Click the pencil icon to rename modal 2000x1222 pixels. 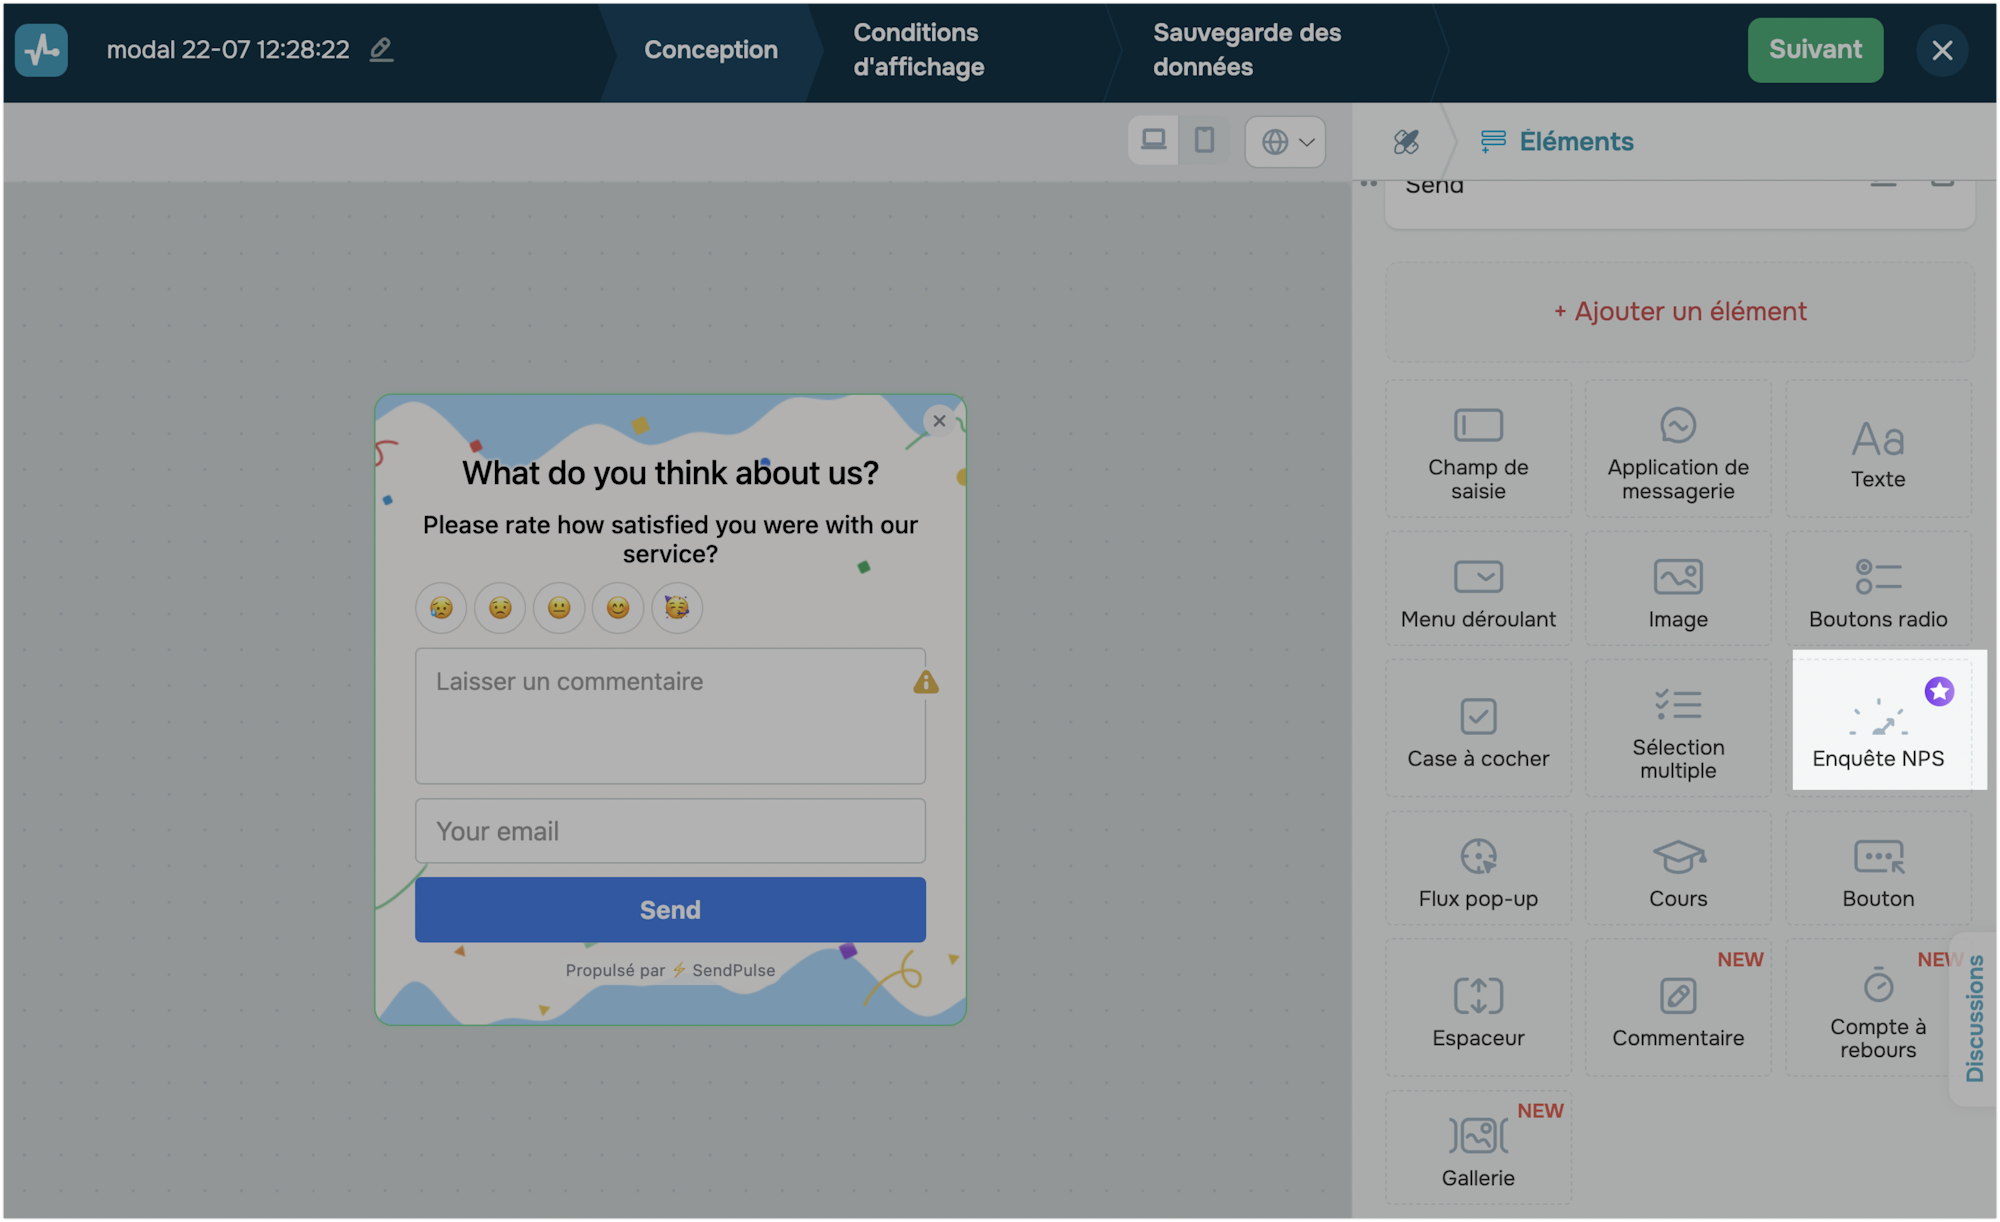[381, 49]
